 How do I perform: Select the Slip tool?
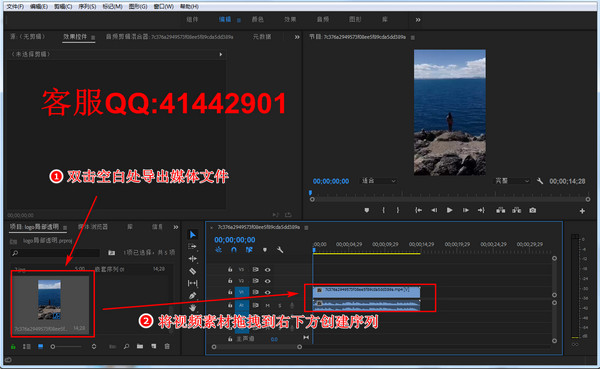192,283
